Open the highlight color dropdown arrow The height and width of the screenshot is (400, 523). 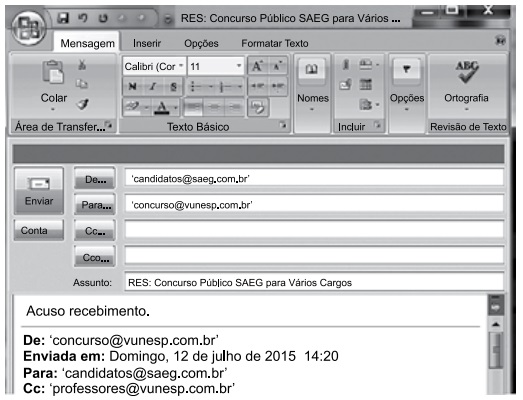(x=147, y=107)
